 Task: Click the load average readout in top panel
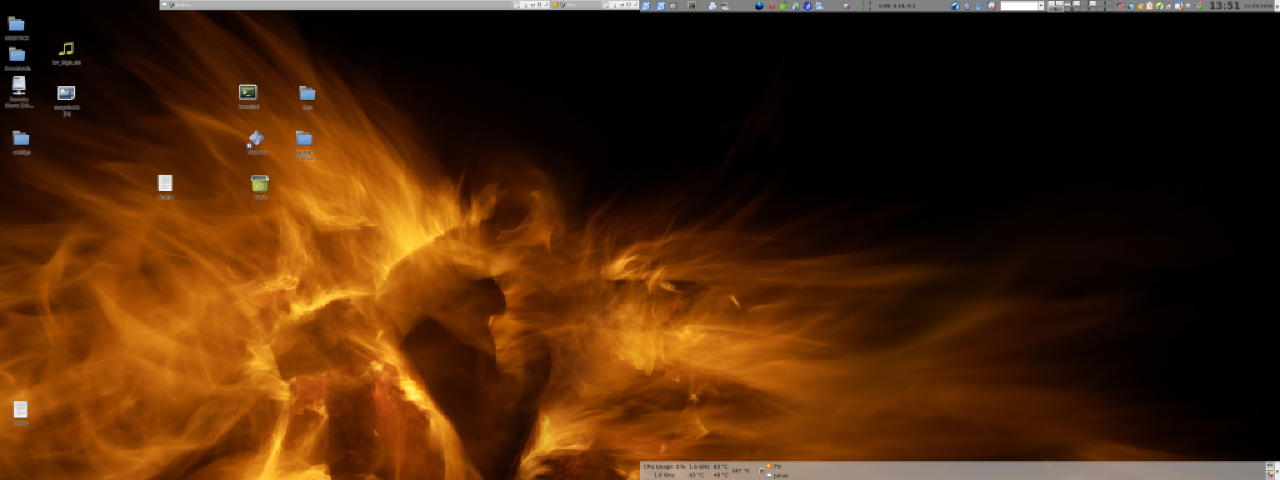click(x=897, y=6)
